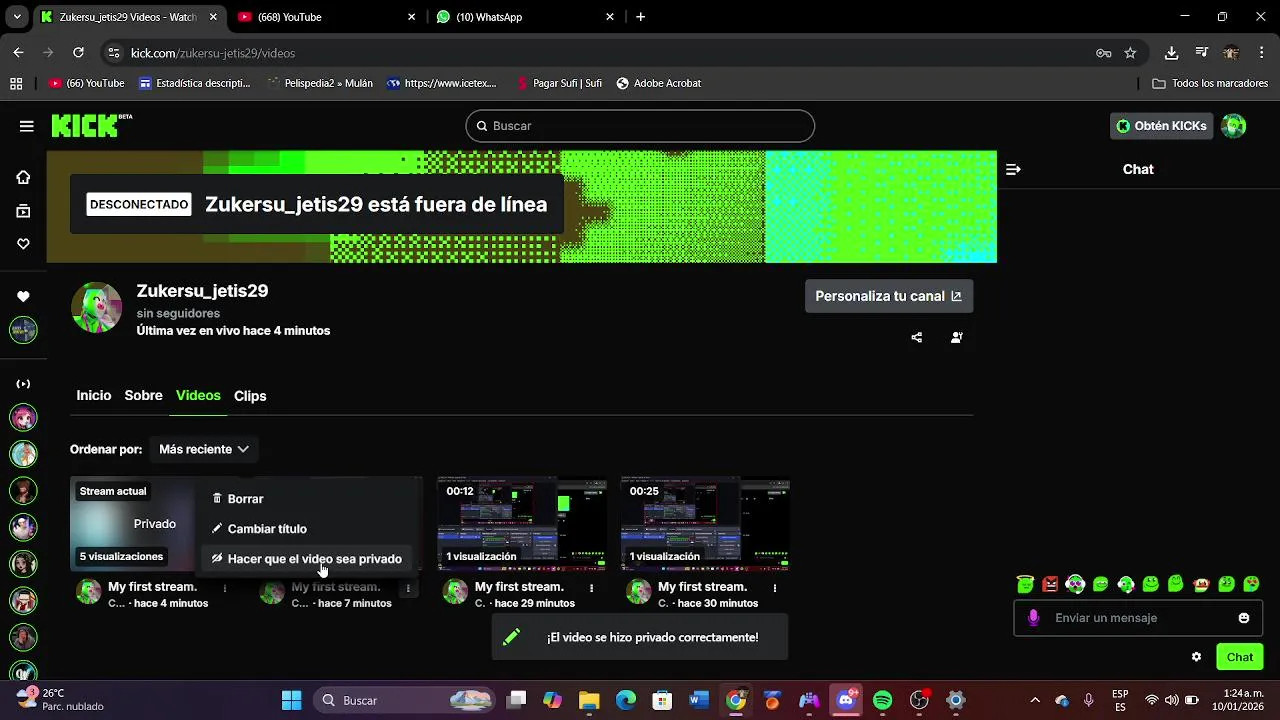Screen dimensions: 1280x720
Task: Select the Videos channel tab
Action: pos(198,396)
